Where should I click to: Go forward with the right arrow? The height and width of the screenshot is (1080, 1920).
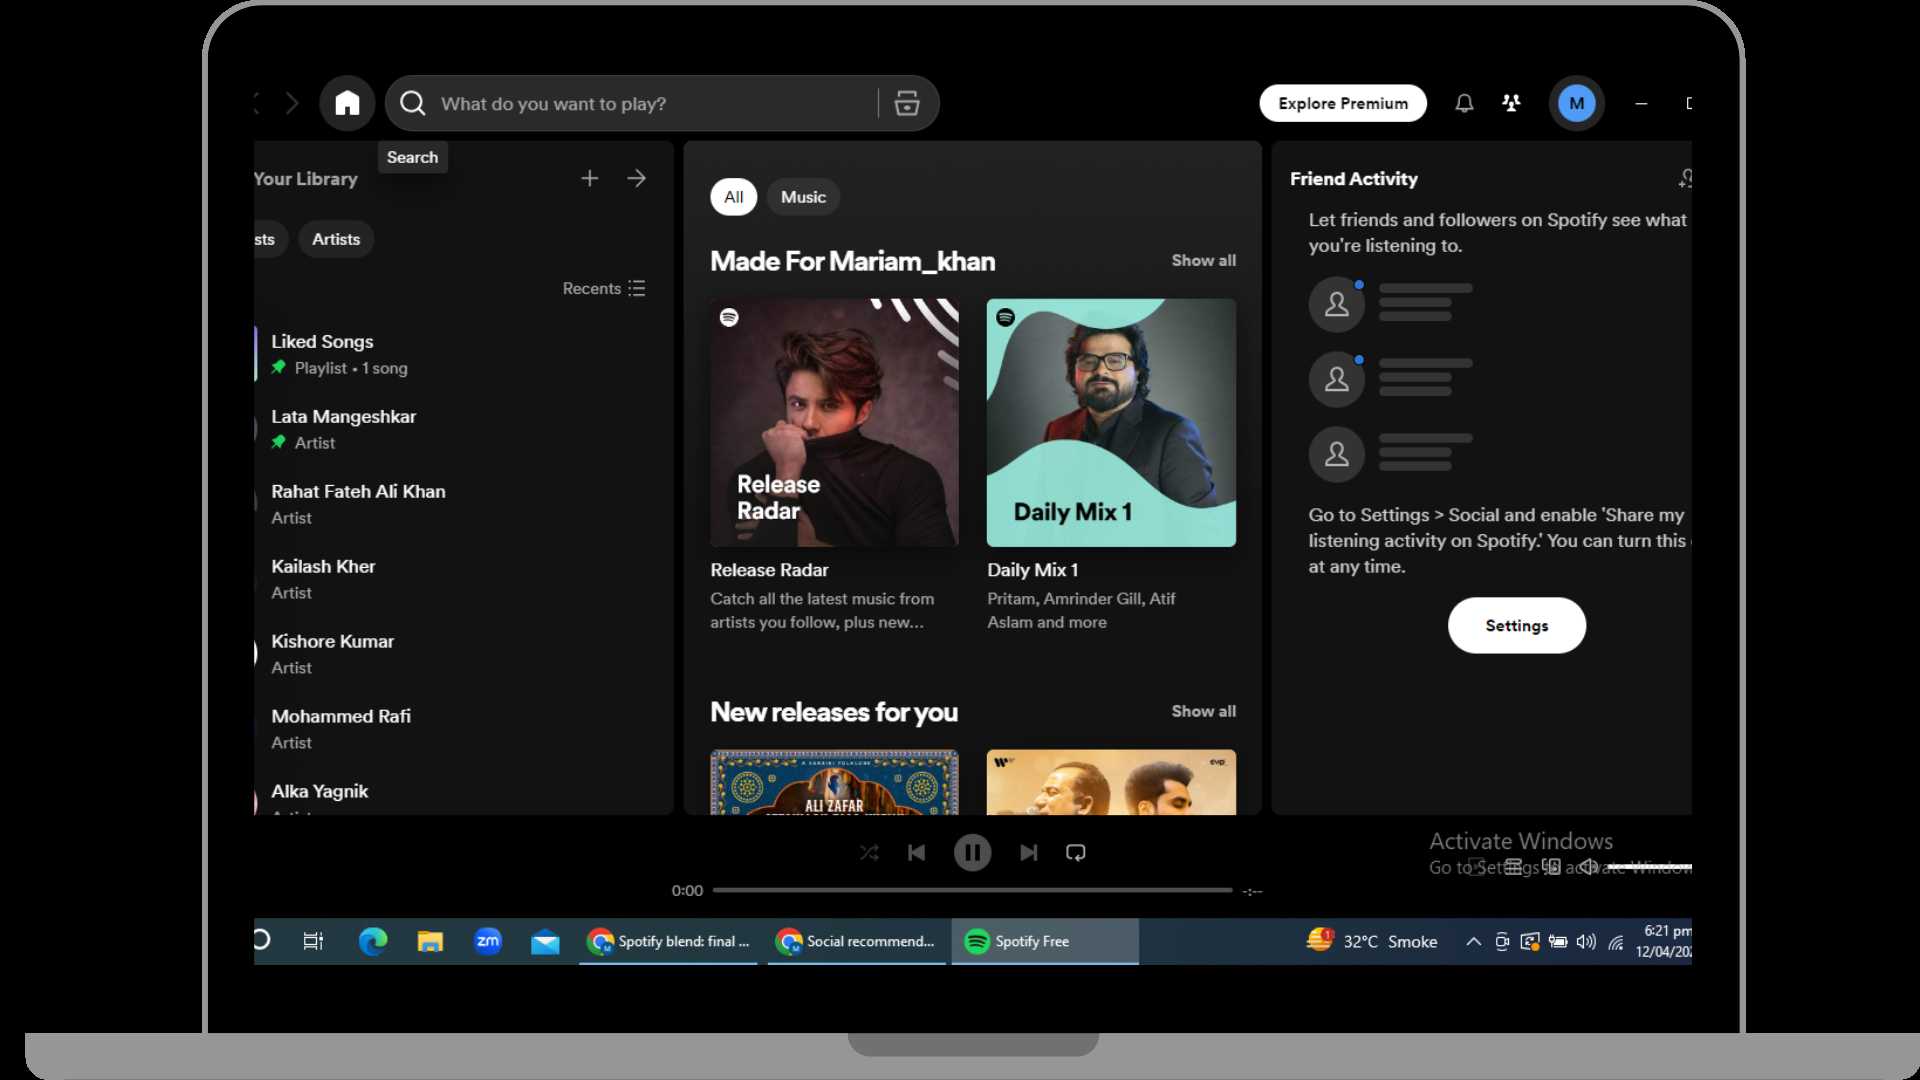click(292, 103)
